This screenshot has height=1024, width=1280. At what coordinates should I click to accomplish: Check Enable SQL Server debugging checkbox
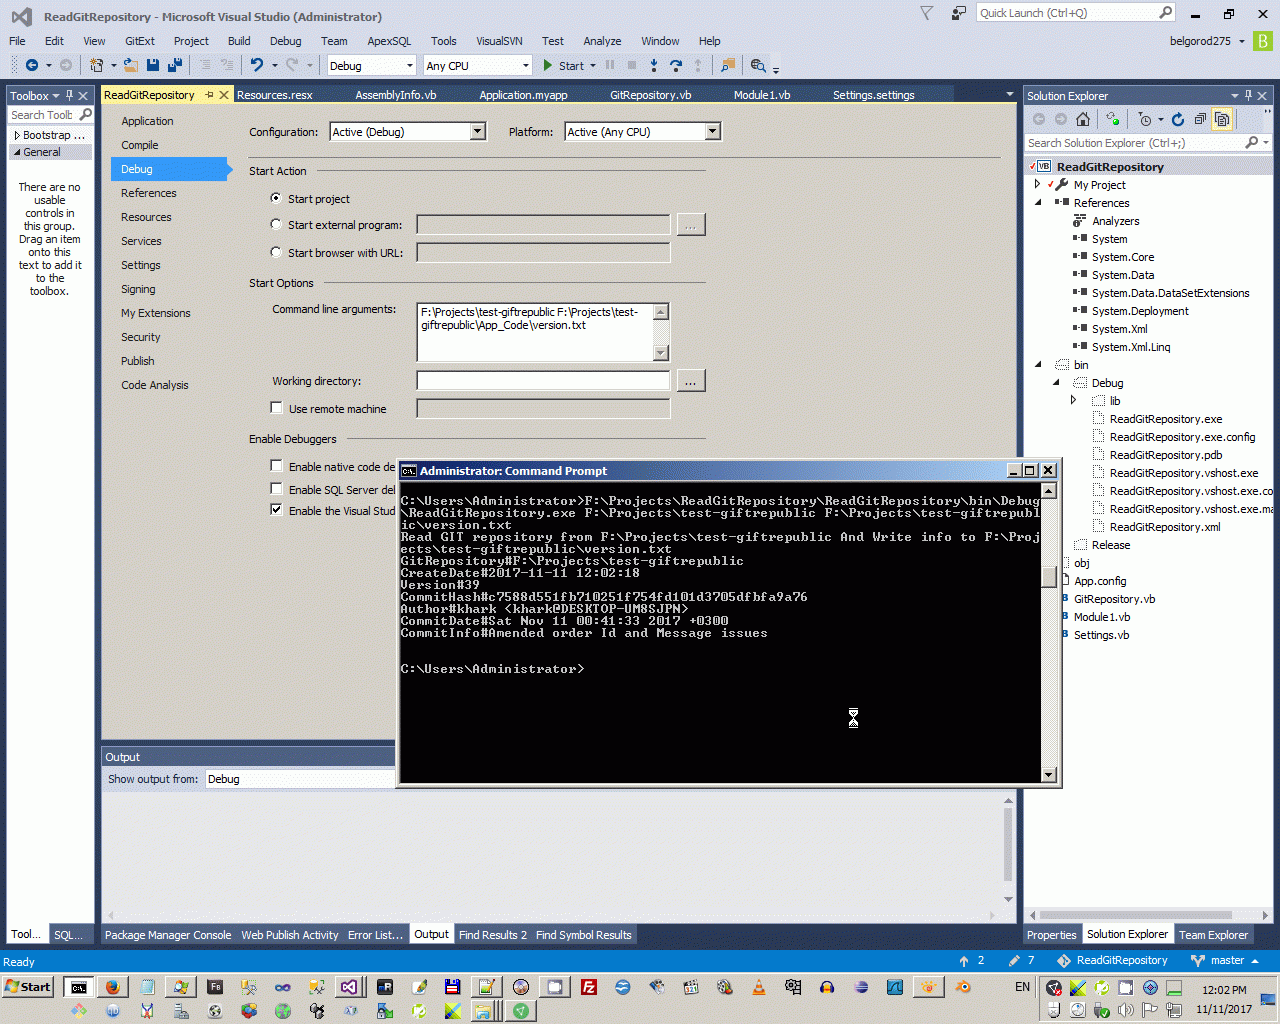[276, 489]
